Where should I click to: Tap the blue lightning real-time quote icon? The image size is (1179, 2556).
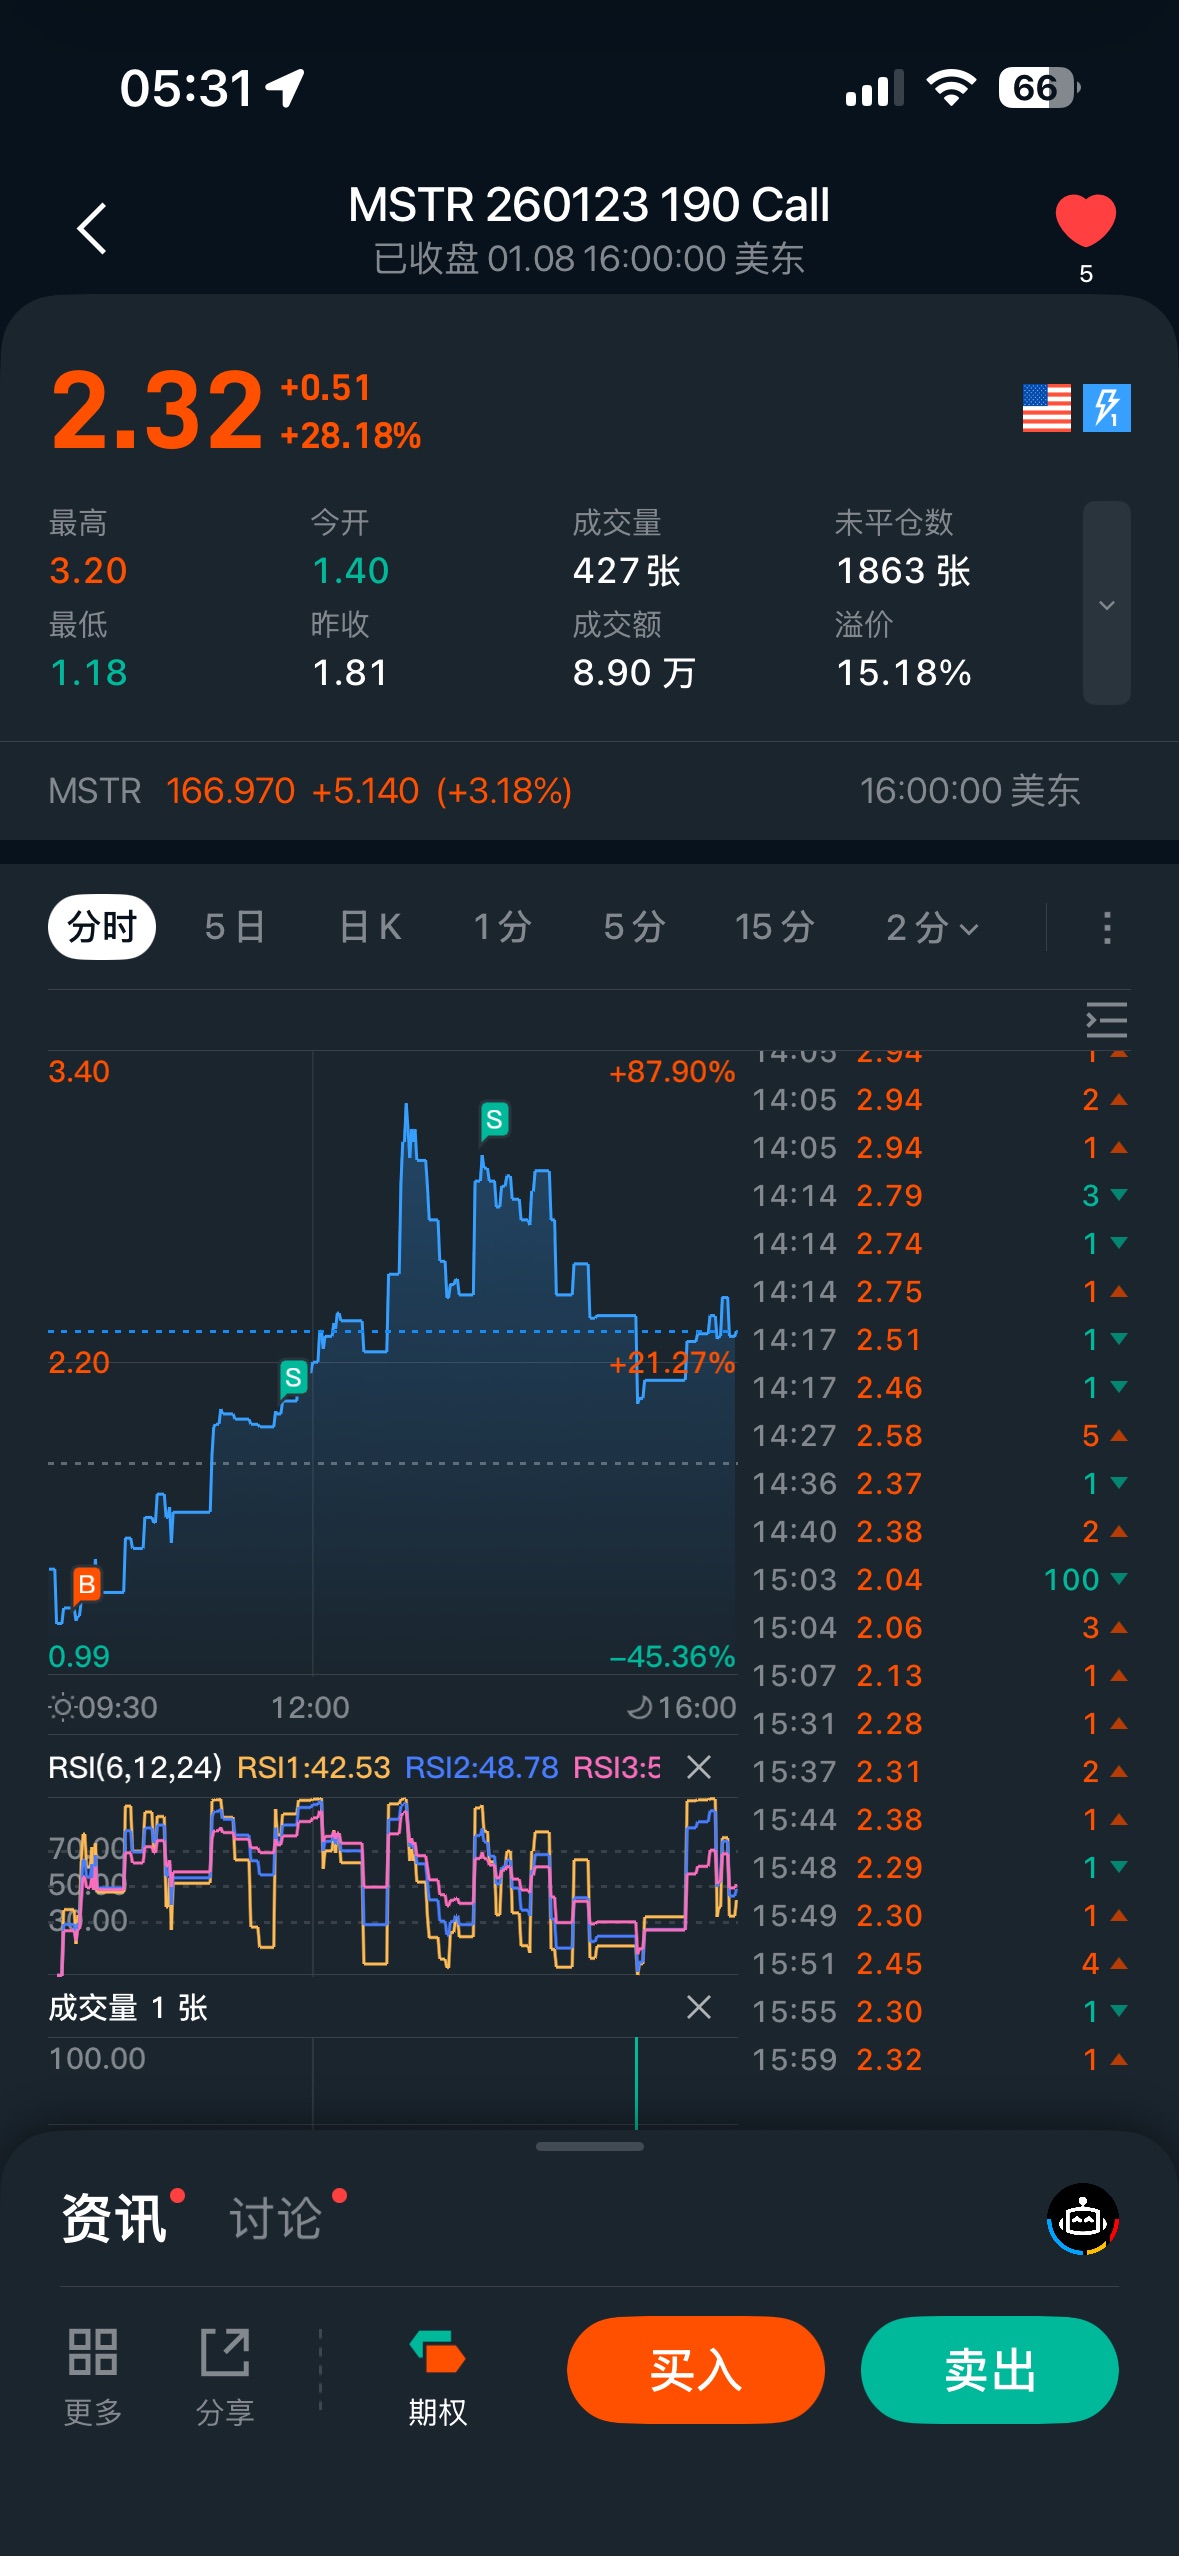point(1107,408)
